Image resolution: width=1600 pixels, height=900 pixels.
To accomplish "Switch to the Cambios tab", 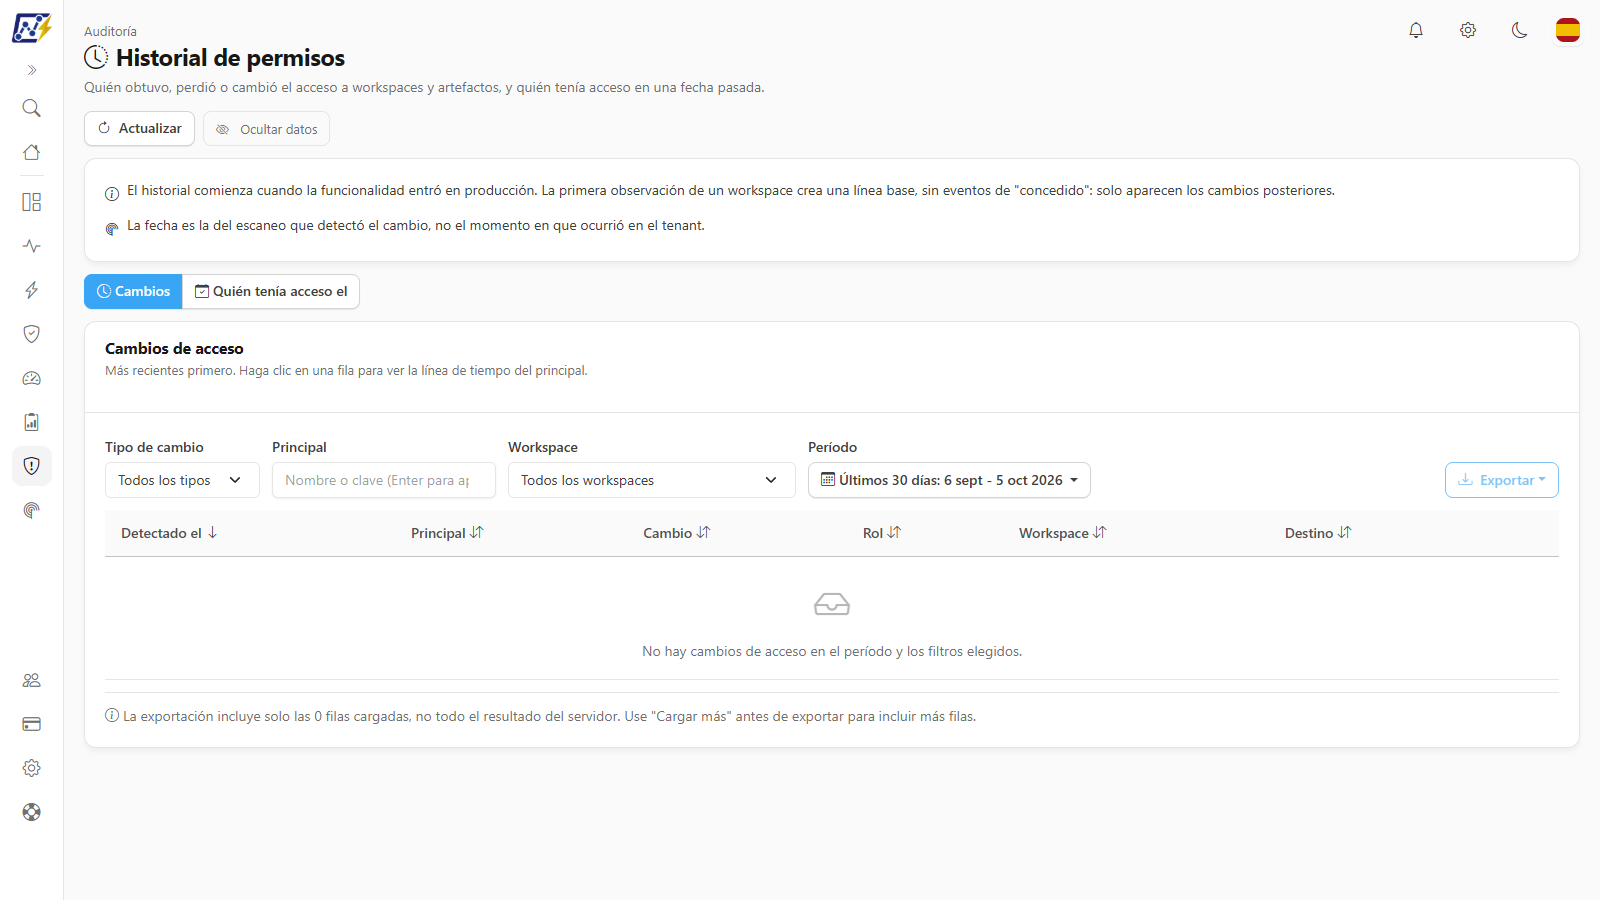I will (133, 291).
